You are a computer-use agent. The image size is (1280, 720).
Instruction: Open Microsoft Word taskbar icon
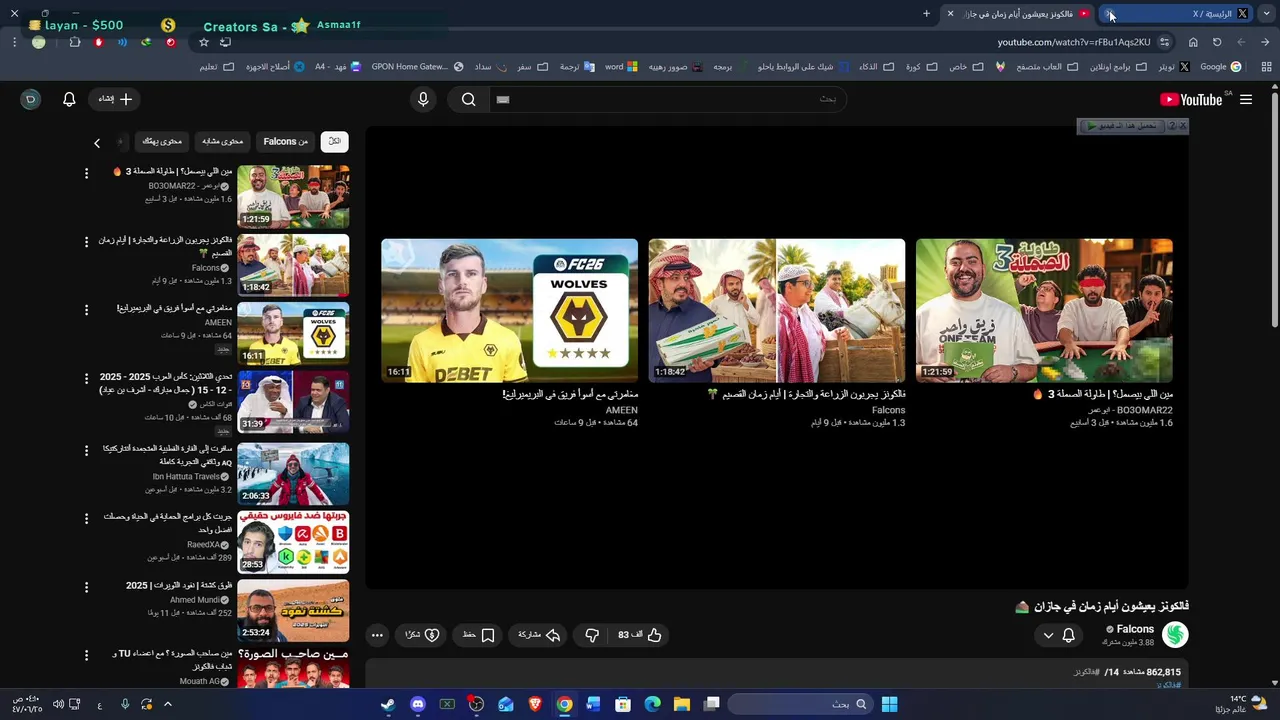coord(593,704)
